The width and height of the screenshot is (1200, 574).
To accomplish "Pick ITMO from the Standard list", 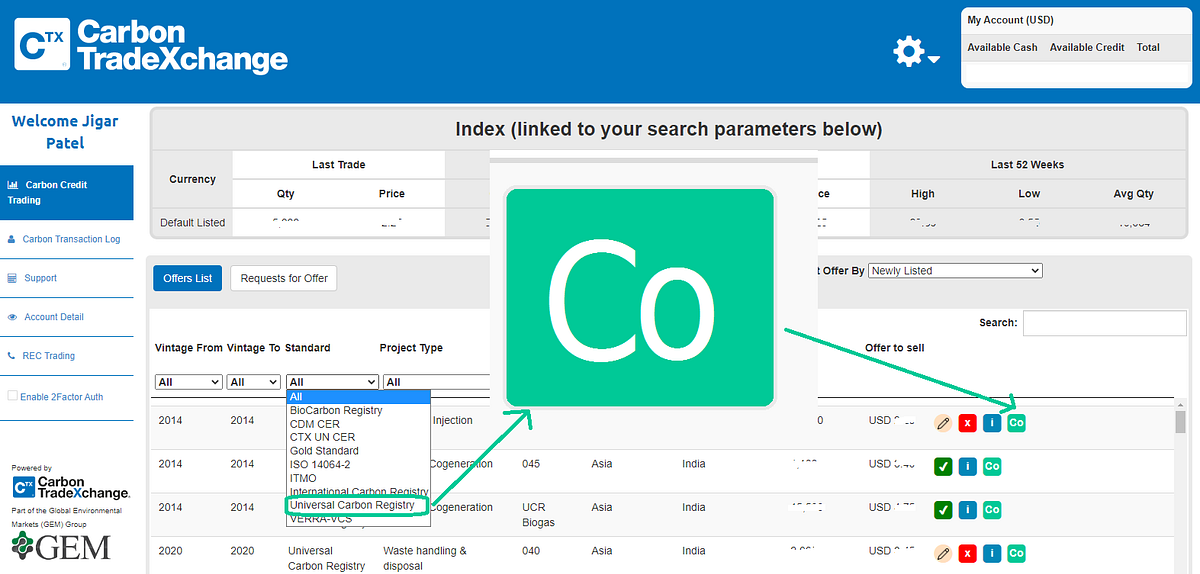I will point(358,478).
